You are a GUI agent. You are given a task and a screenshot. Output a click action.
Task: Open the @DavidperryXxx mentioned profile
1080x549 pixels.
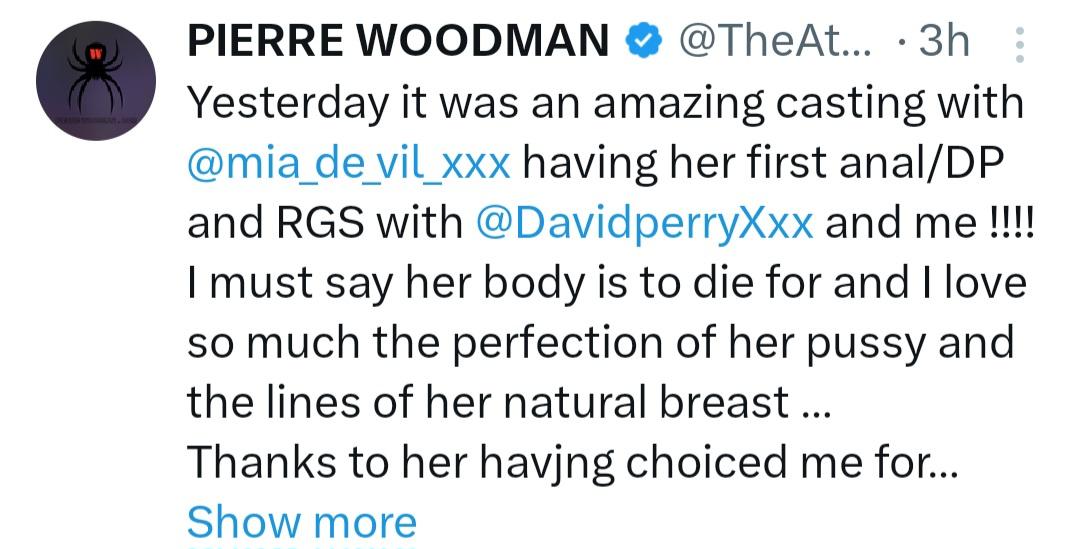(645, 224)
